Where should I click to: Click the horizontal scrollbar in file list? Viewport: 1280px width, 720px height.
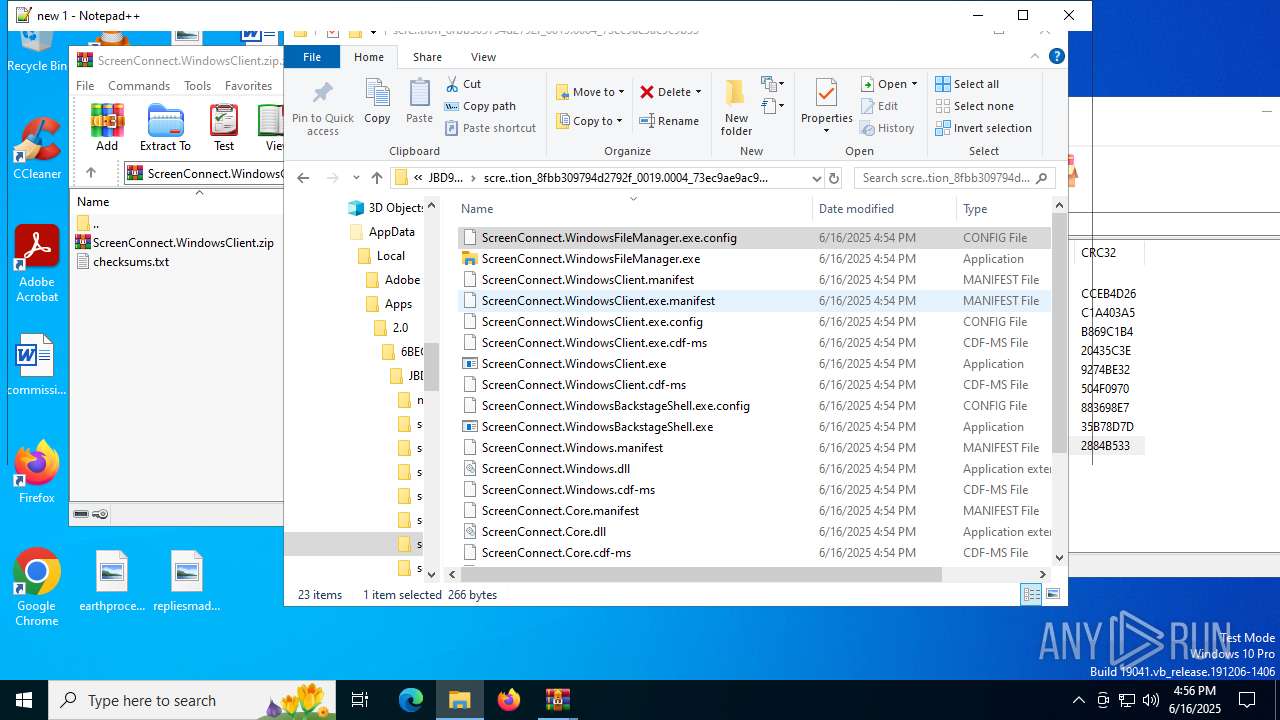700,575
